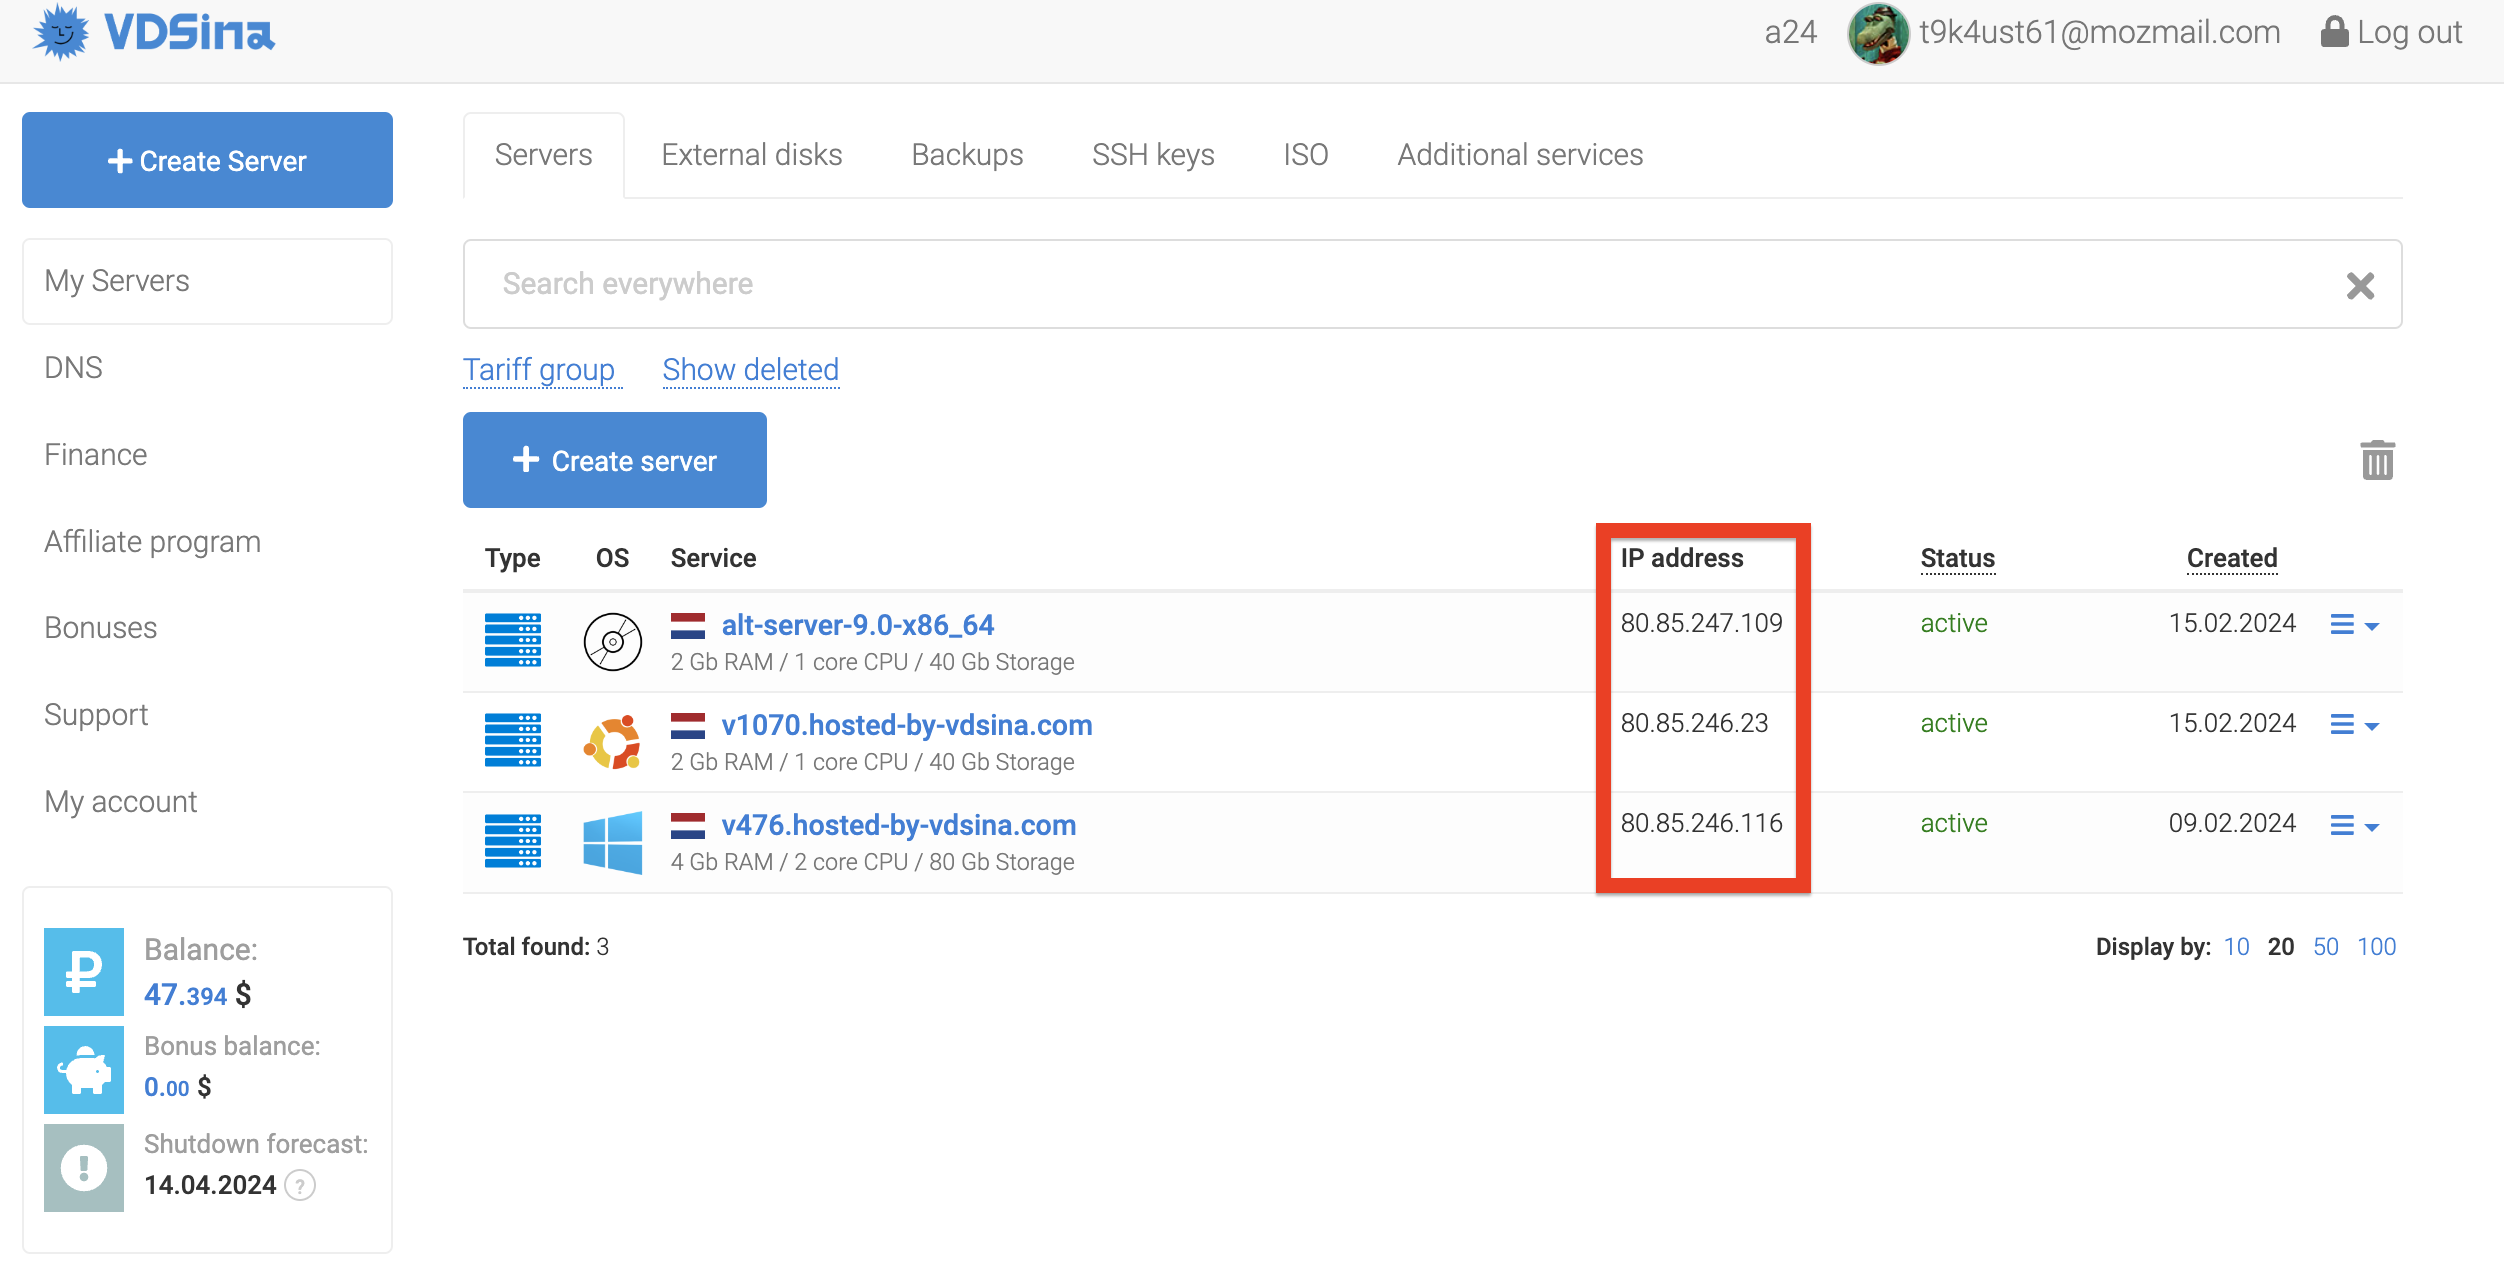The width and height of the screenshot is (2504, 1288).
Task: Click into Search everywhere field
Action: coord(1432,284)
